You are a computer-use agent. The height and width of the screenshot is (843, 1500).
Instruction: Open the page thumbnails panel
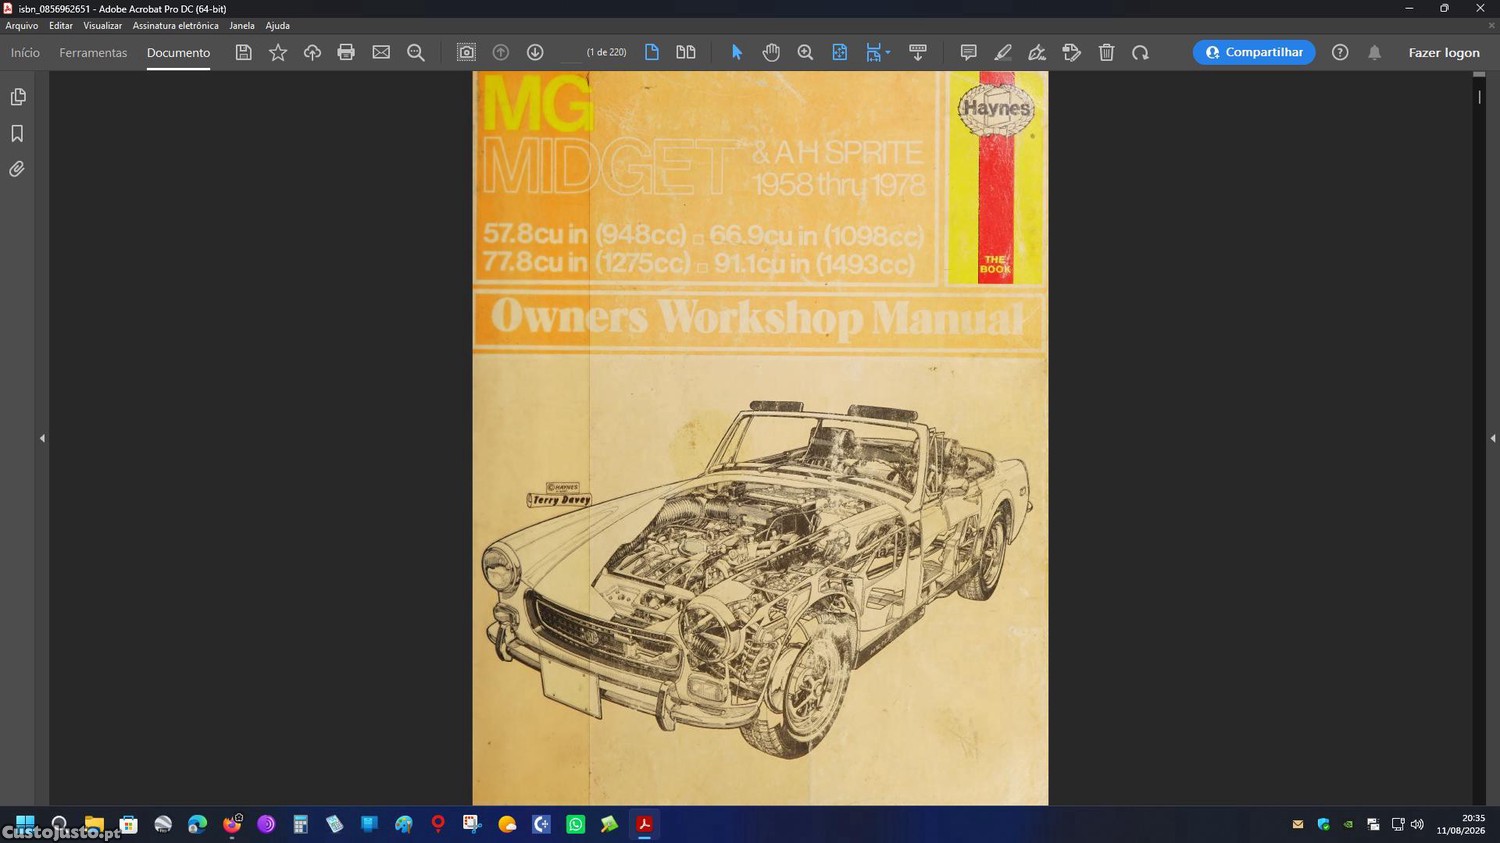click(18, 97)
